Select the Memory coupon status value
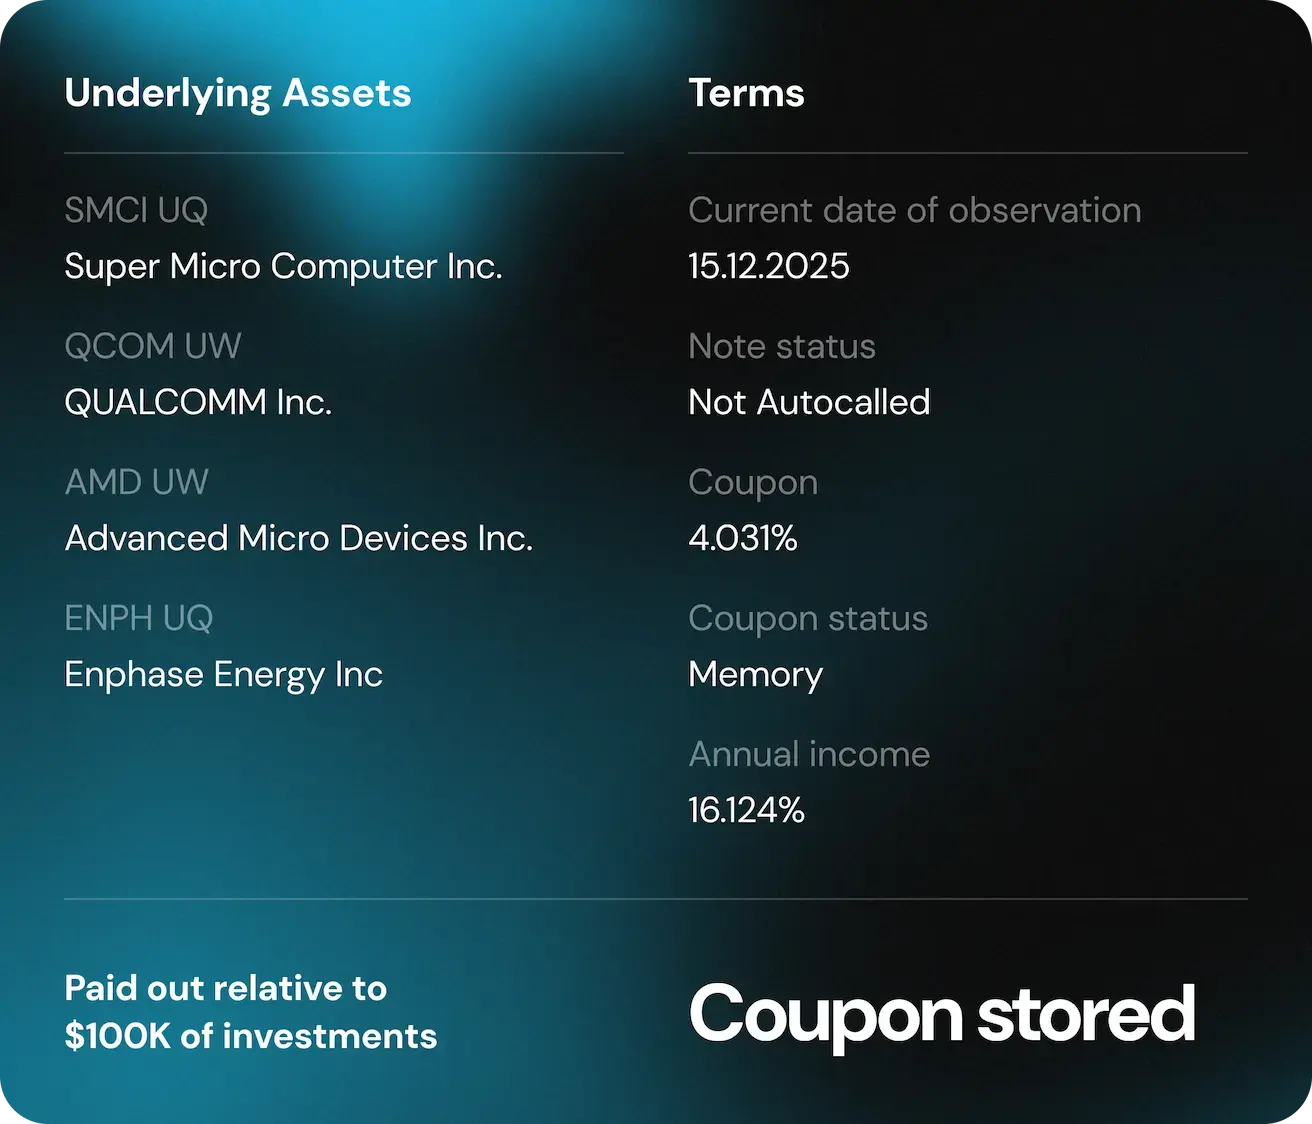 pos(755,674)
